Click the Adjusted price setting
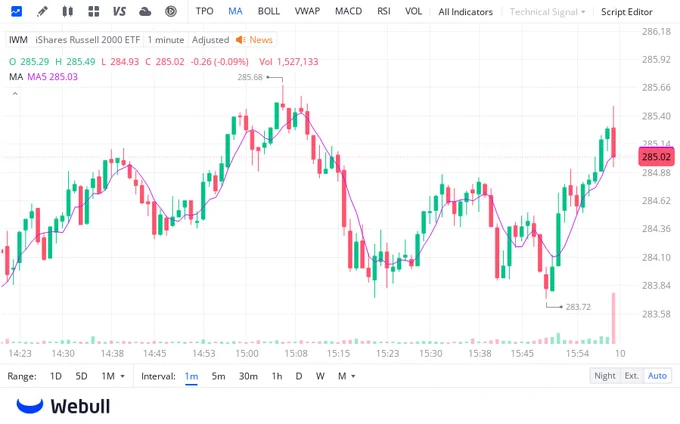 [210, 40]
